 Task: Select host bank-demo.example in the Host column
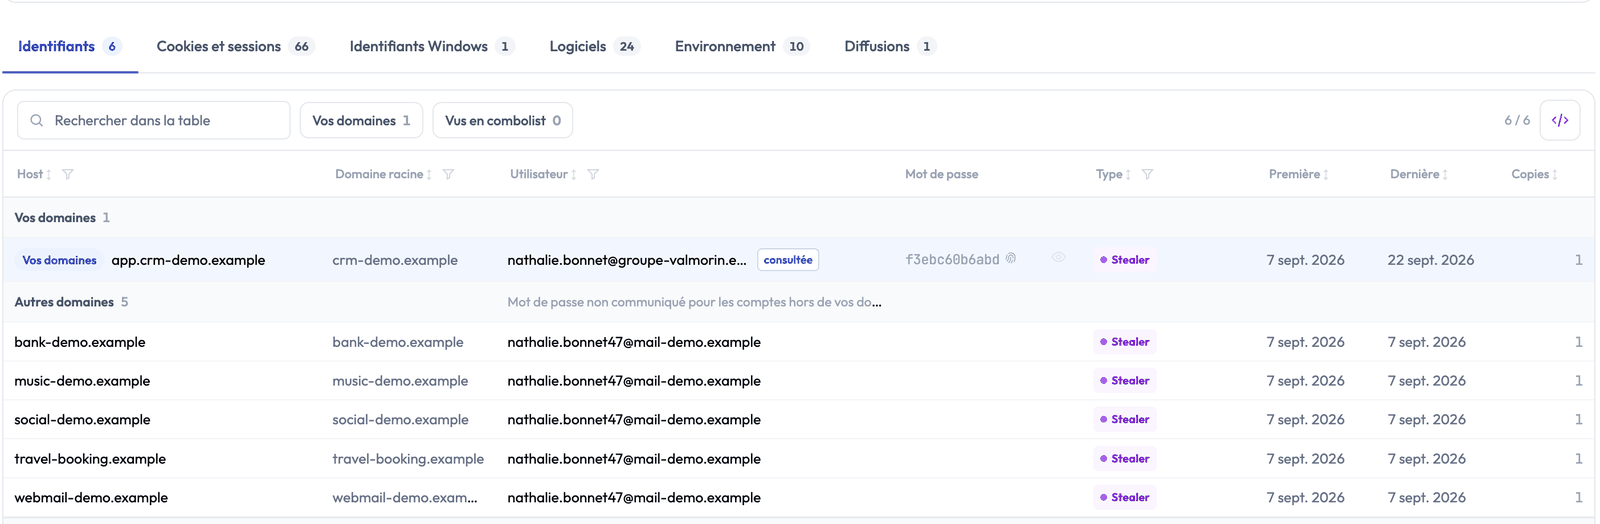80,342
